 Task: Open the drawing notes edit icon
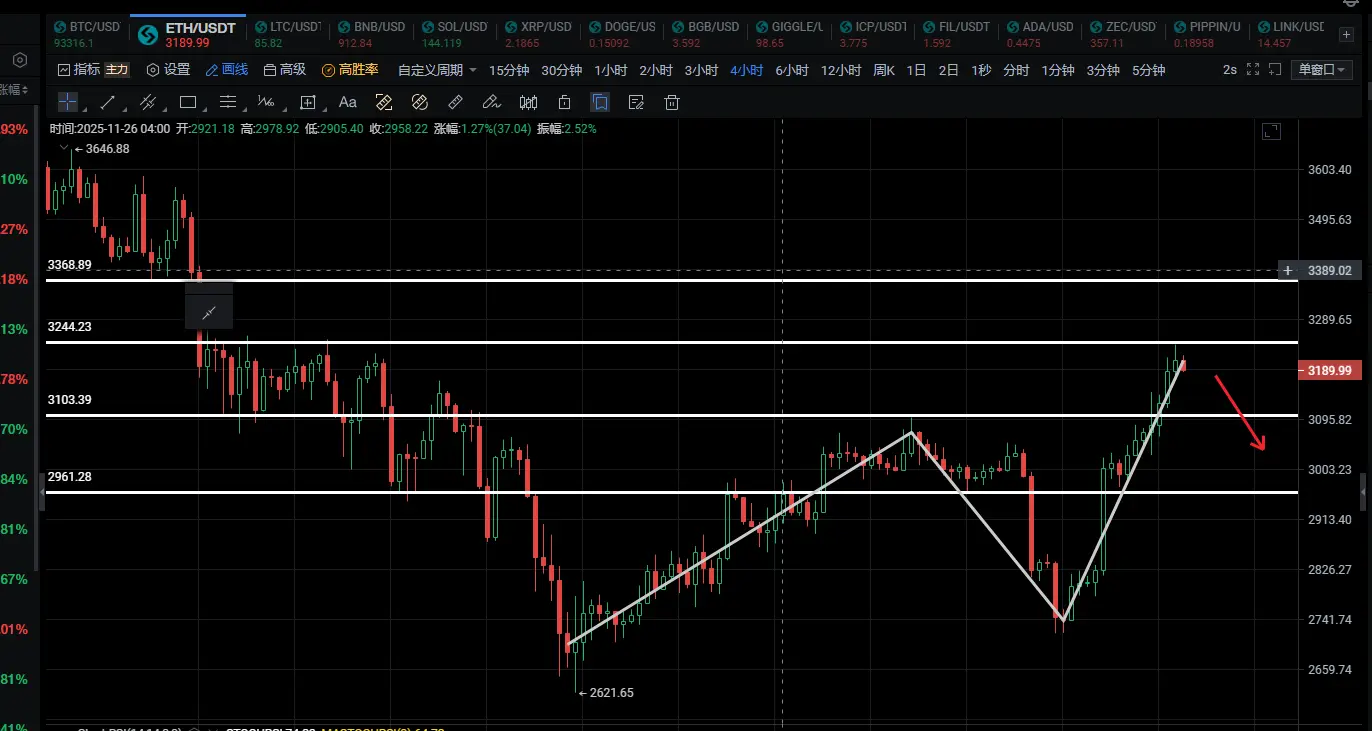click(636, 102)
